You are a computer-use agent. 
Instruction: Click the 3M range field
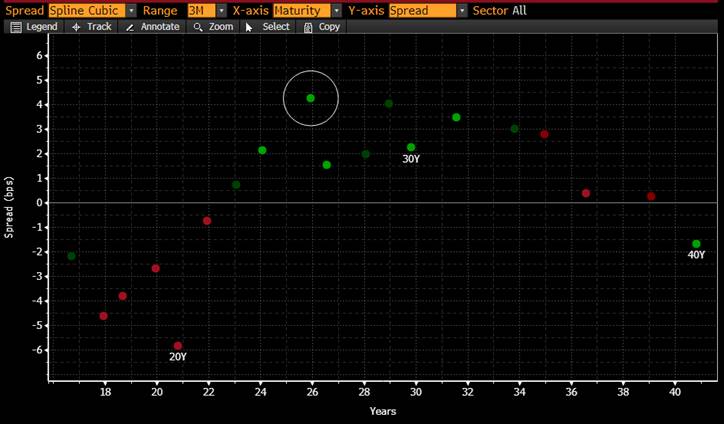coord(201,11)
